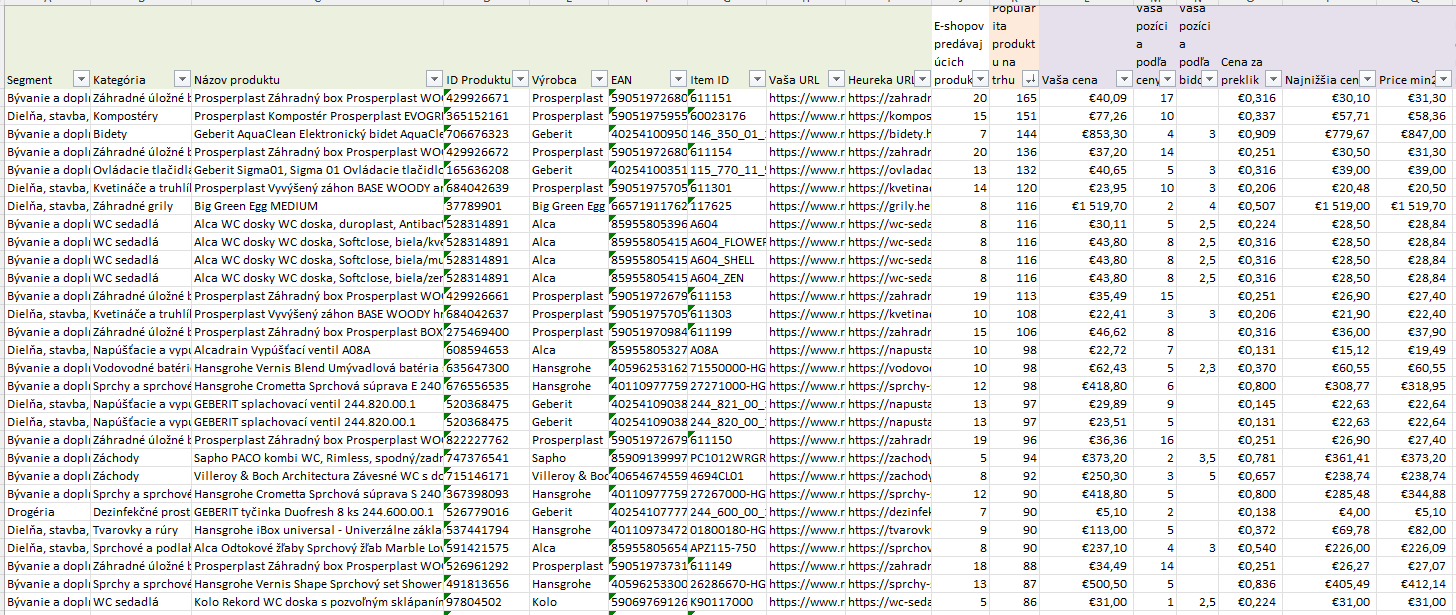The image size is (1456, 615).
Task: Expand the Názov produktu filter arrow
Action: tap(433, 79)
